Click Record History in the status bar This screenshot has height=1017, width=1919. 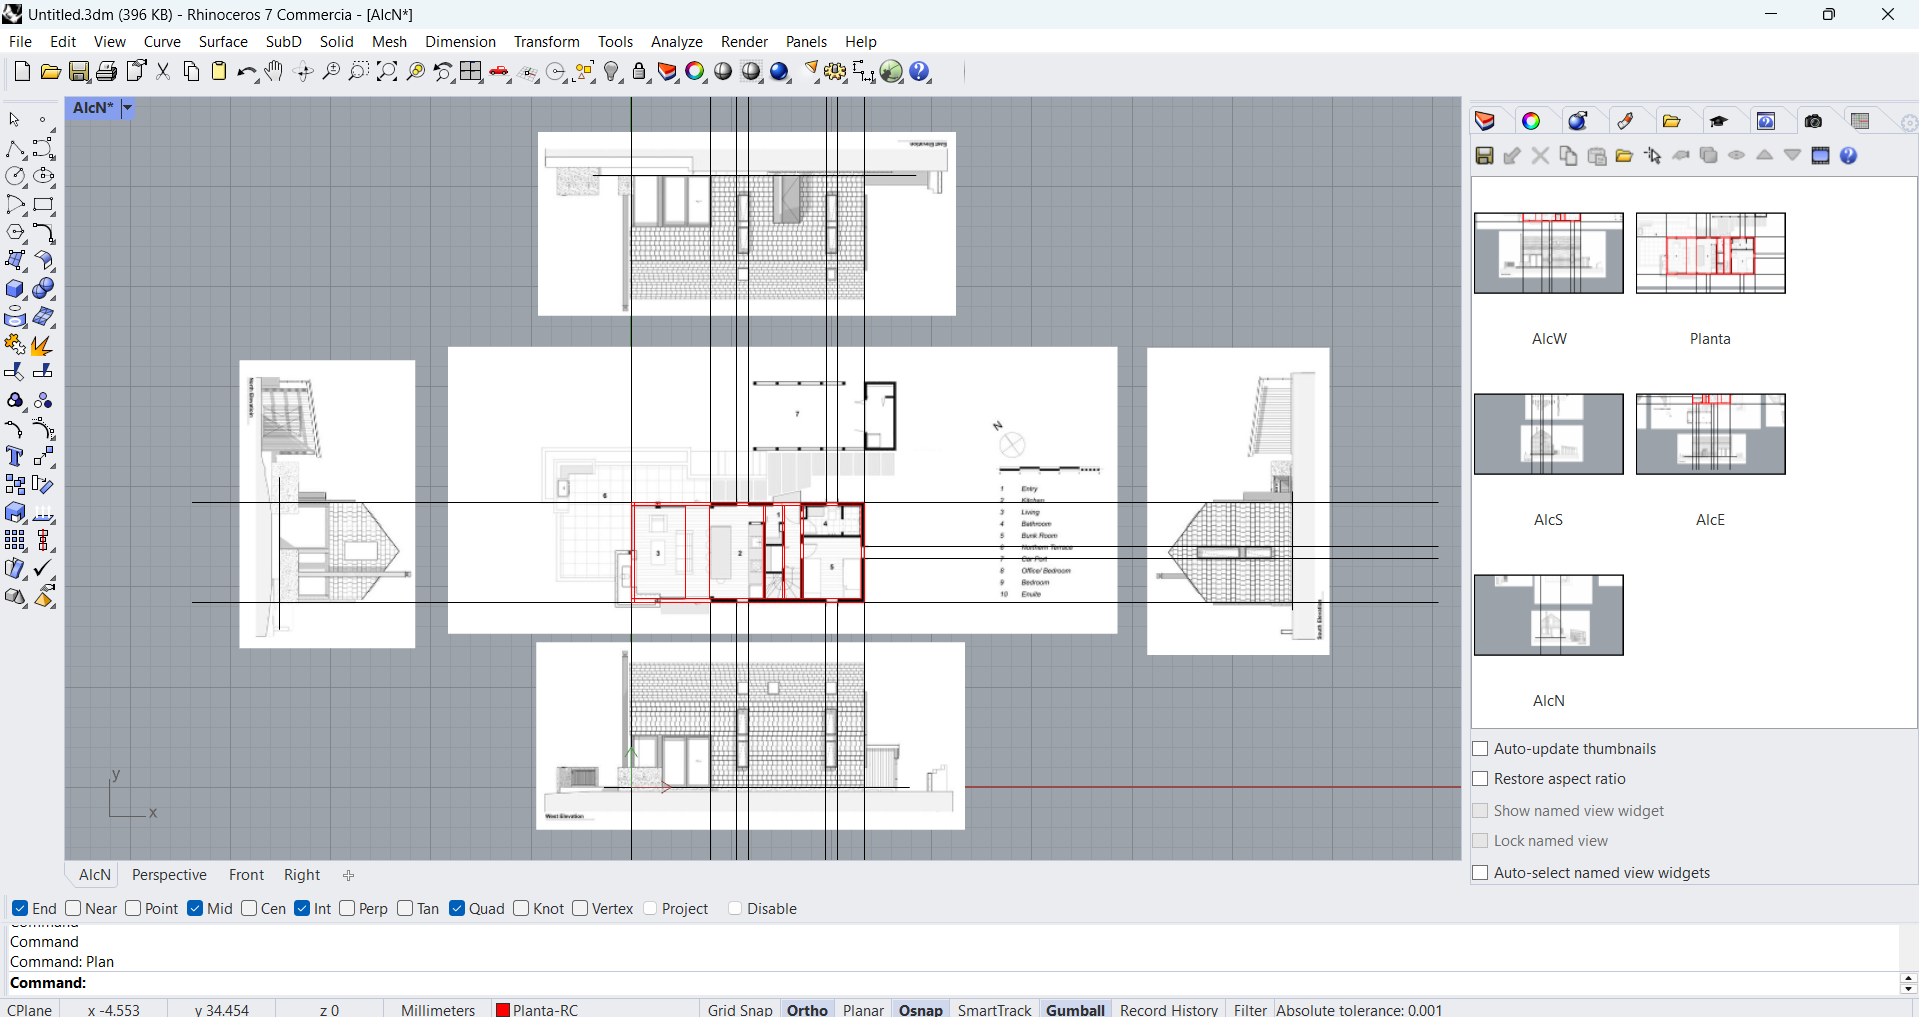[x=1168, y=1009]
